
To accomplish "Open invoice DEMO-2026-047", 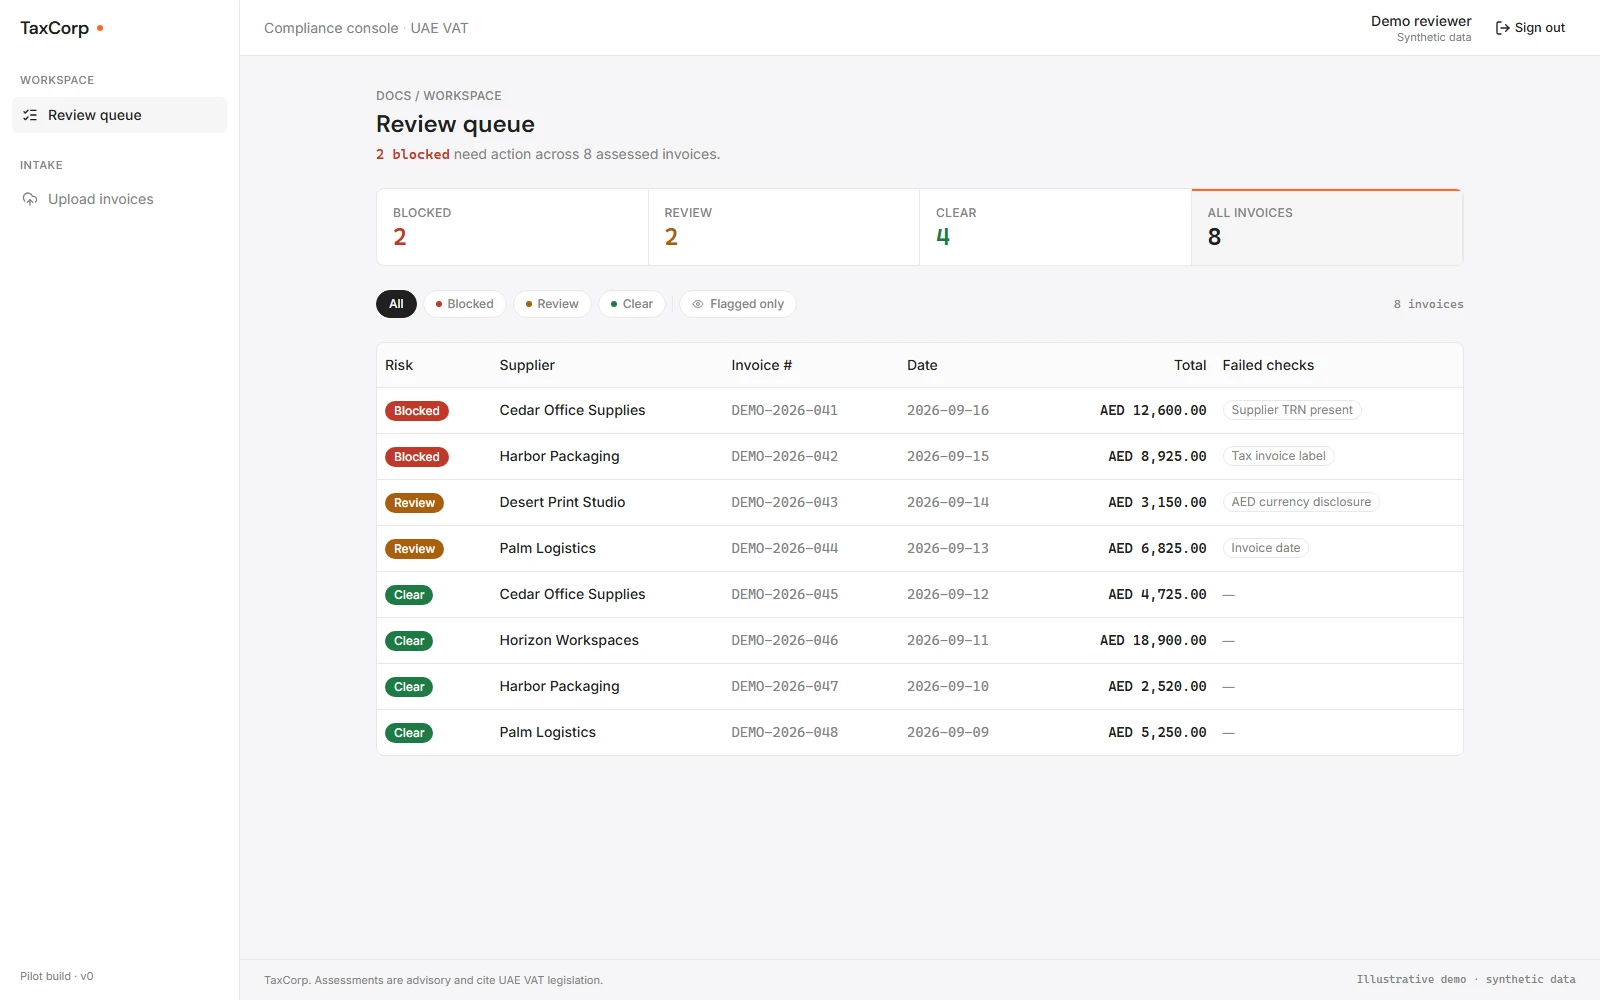I will point(784,686).
